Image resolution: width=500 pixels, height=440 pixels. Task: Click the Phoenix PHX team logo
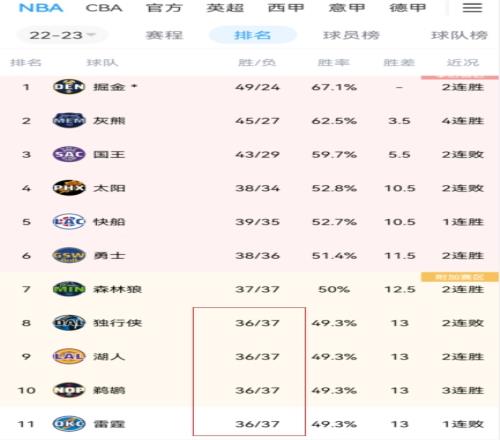pos(69,188)
